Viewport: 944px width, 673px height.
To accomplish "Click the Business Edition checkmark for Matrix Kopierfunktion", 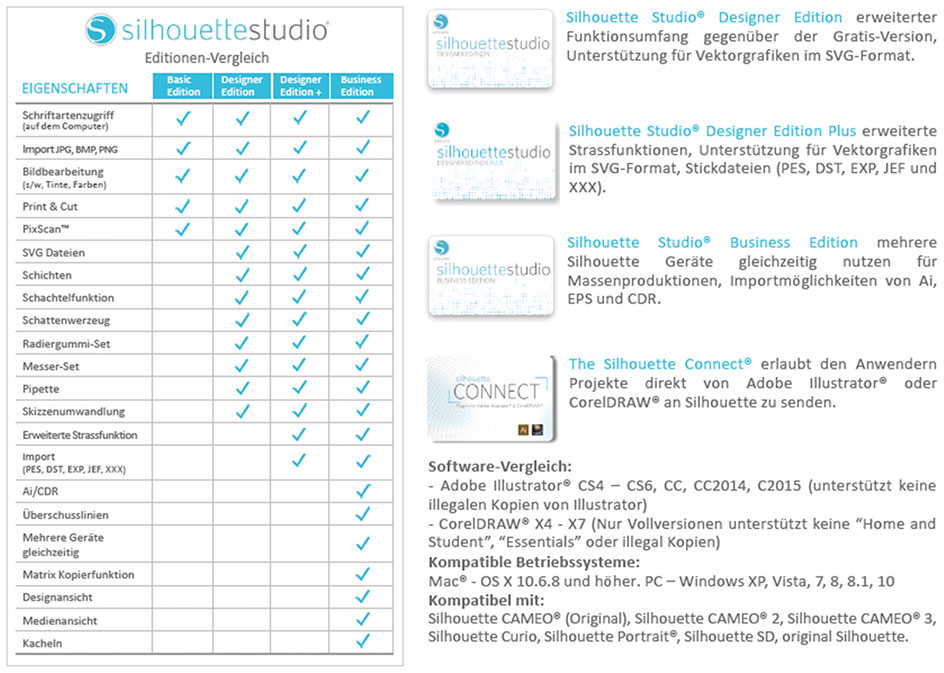I will tap(362, 573).
